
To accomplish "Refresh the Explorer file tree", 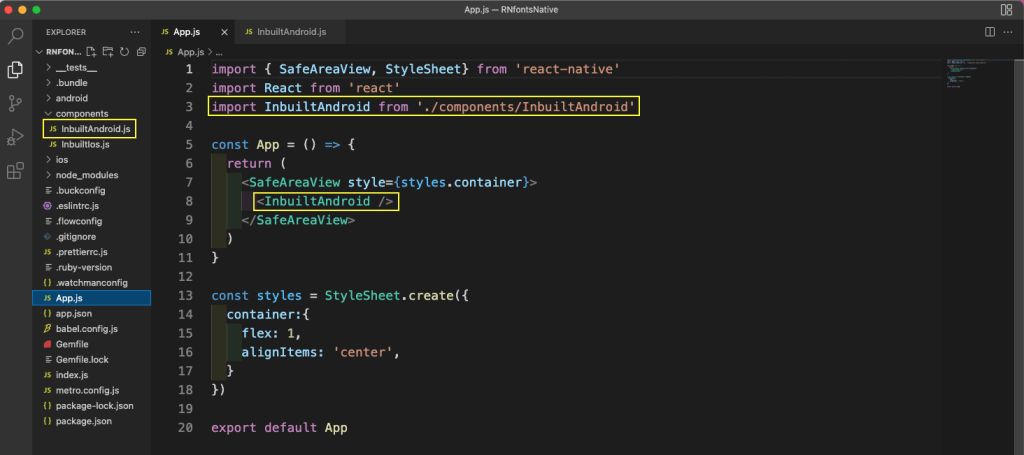I will point(124,51).
